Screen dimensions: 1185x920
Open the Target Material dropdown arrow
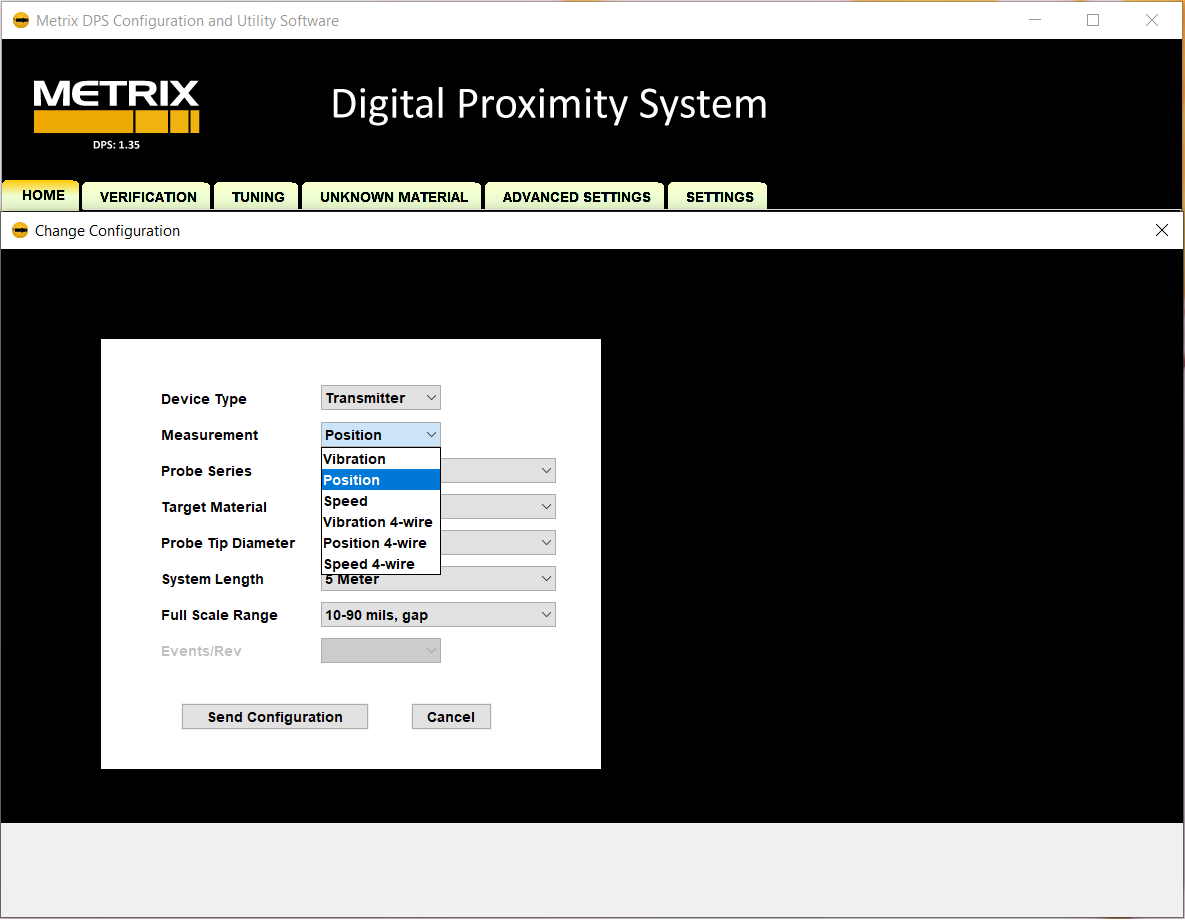click(546, 506)
